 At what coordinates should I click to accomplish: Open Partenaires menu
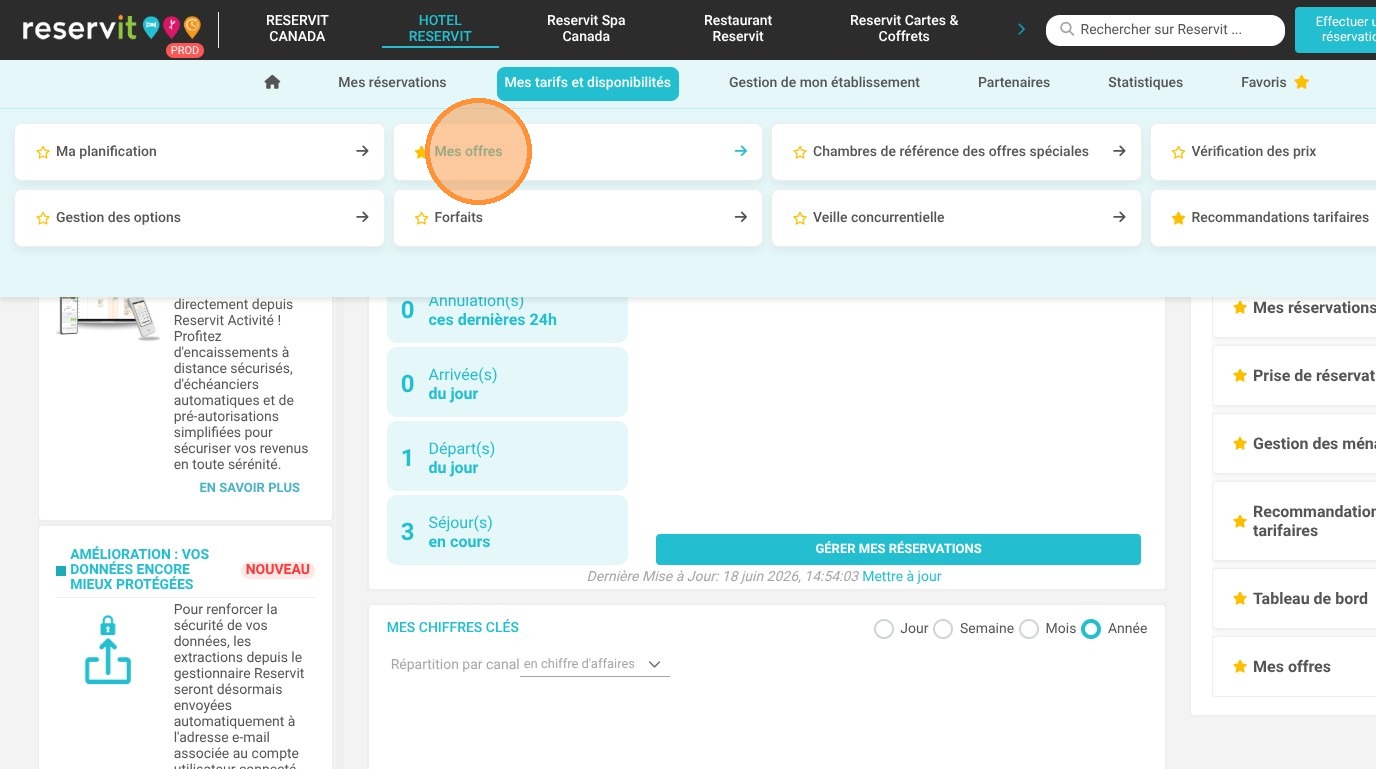tap(1014, 82)
